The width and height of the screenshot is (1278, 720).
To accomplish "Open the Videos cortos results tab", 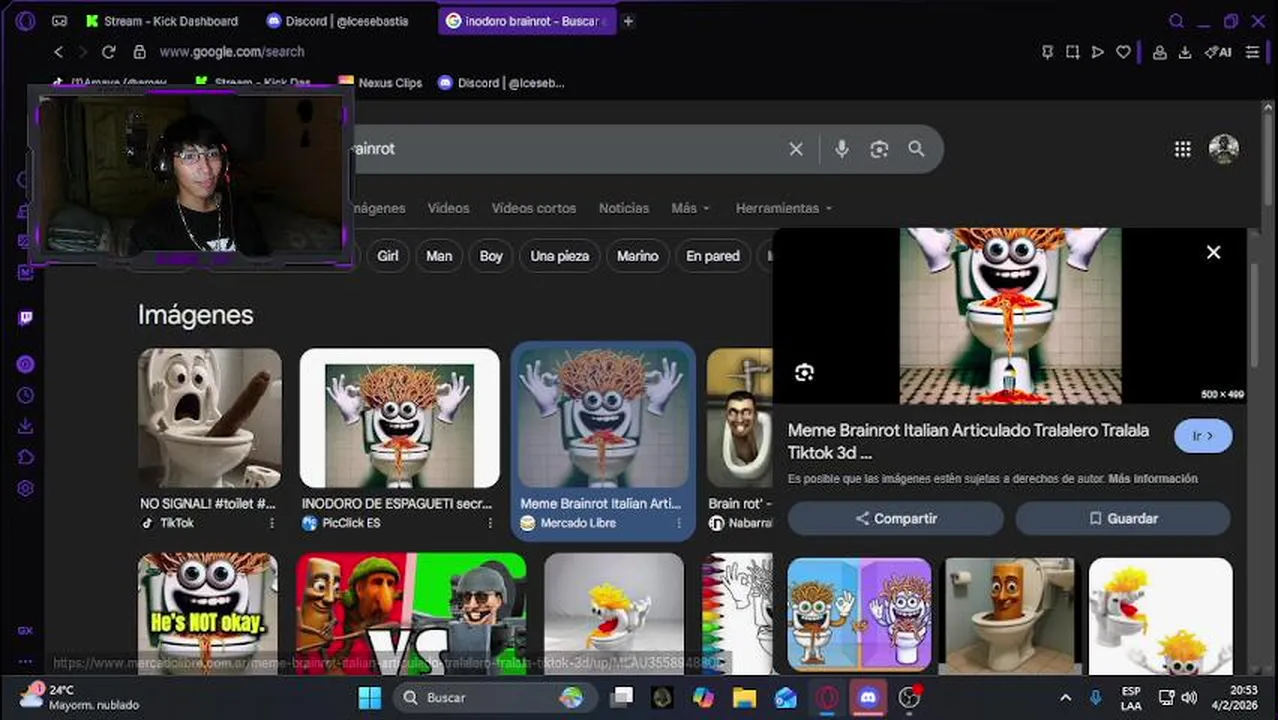I will coord(534,208).
